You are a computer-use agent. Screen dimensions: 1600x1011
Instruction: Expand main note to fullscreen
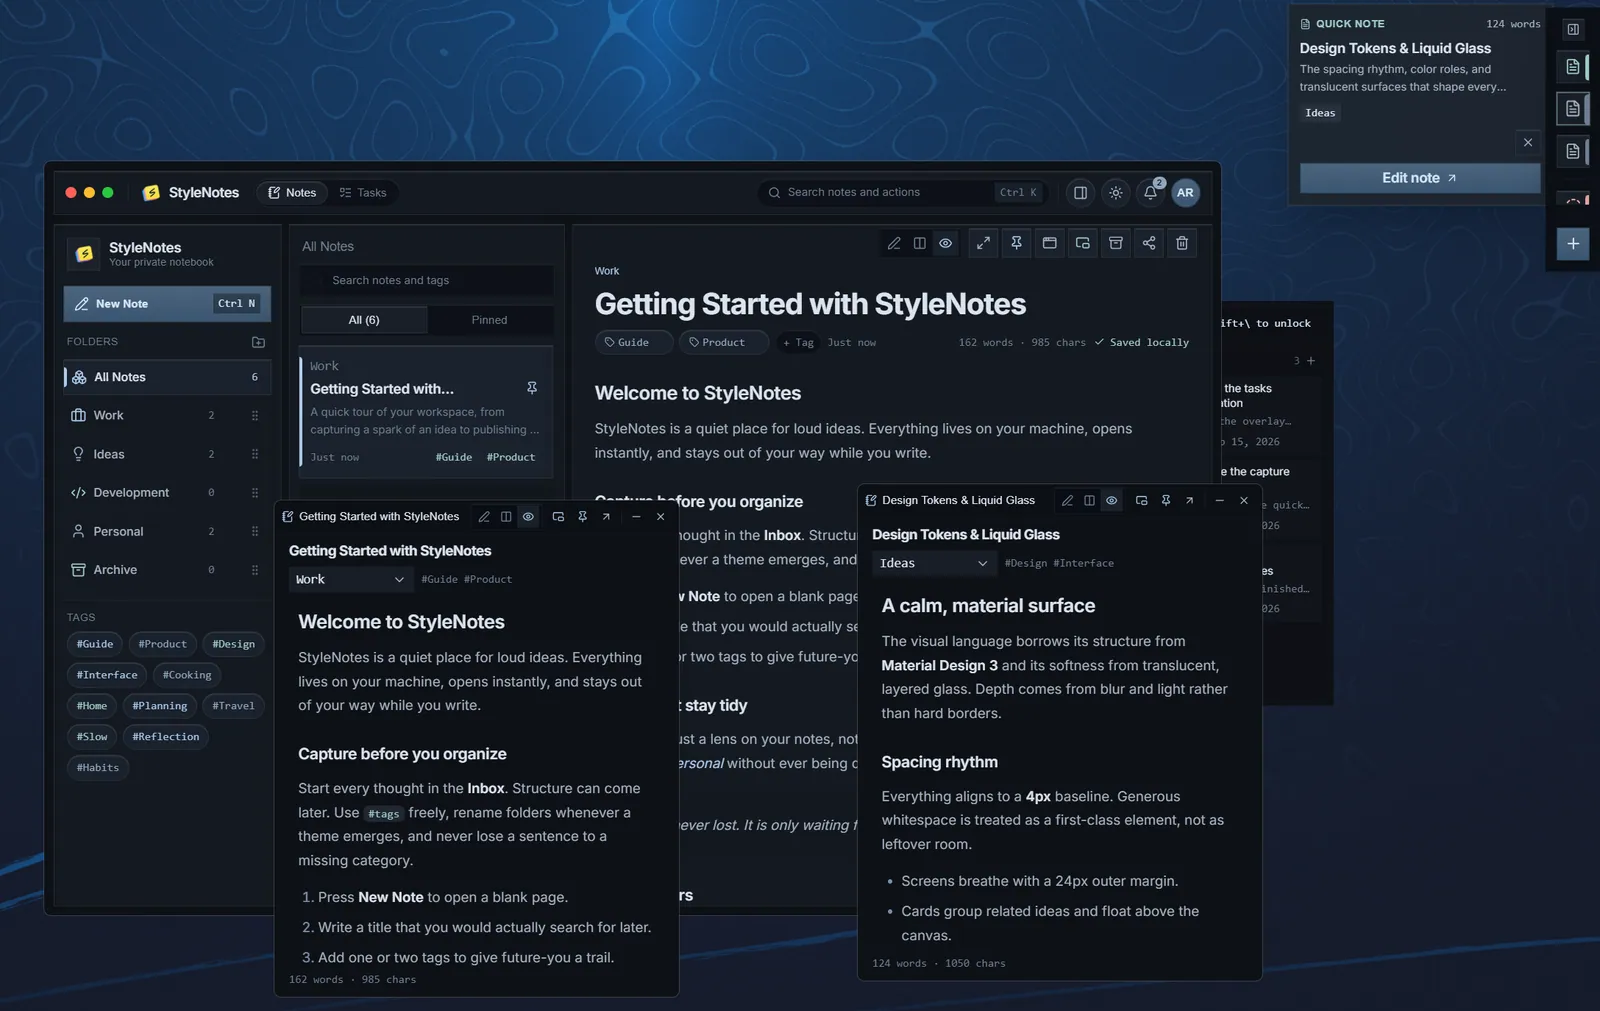click(x=984, y=243)
